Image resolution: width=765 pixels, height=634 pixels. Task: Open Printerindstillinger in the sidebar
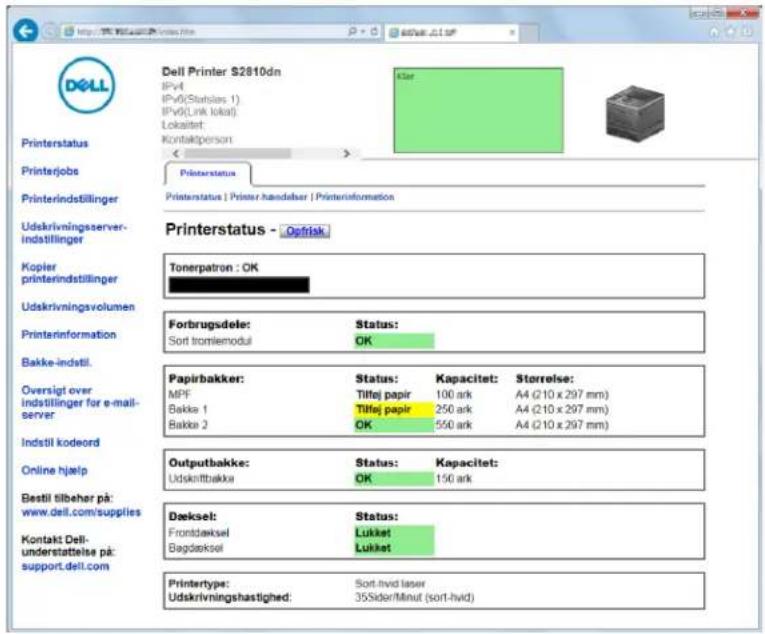[x=70, y=199]
